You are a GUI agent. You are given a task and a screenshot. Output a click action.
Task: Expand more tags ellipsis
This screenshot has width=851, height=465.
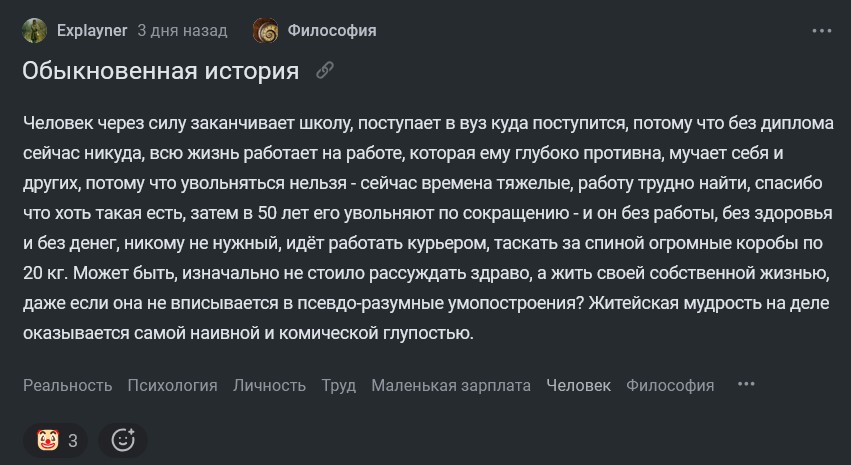(x=746, y=384)
